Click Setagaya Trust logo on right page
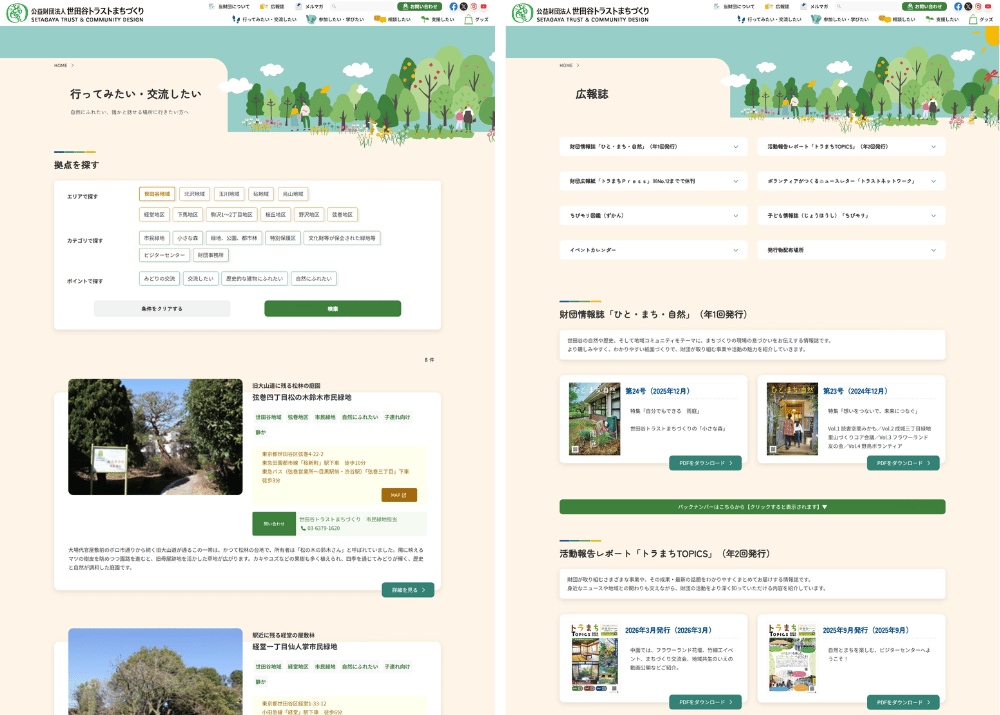 pyautogui.click(x=580, y=13)
